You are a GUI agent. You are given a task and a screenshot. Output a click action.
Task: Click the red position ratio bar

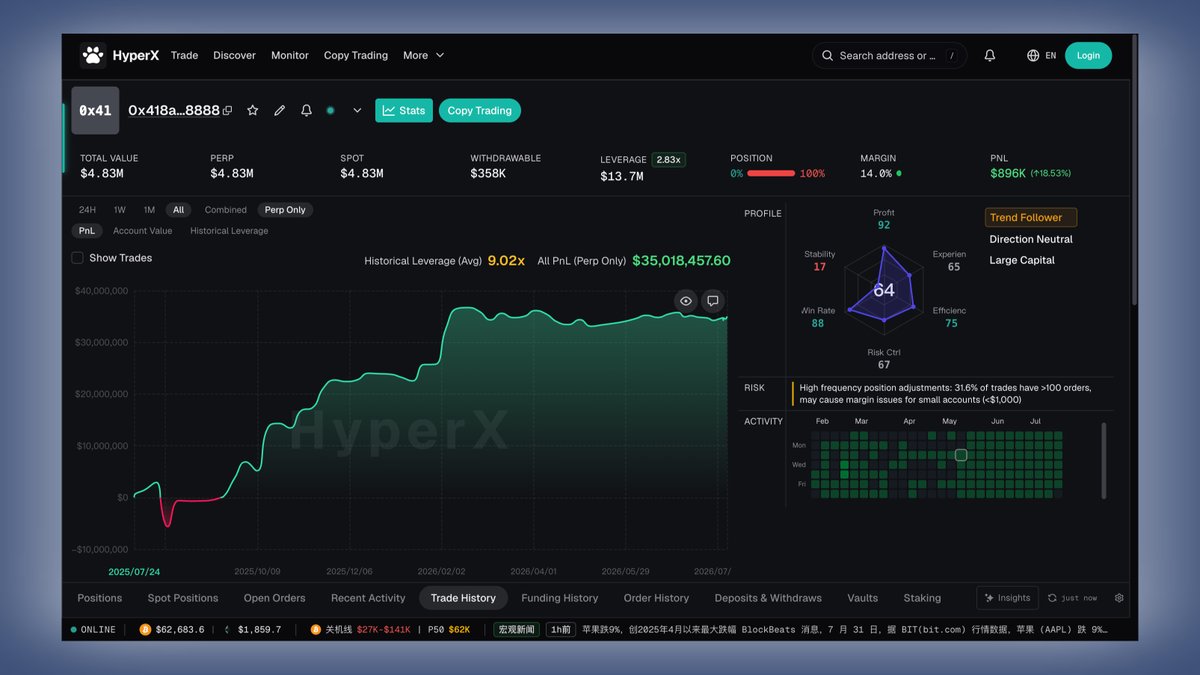771,174
